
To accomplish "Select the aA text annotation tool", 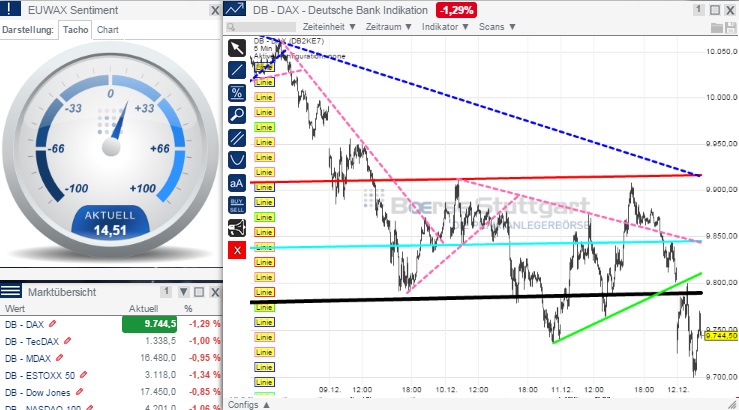I will point(237,183).
